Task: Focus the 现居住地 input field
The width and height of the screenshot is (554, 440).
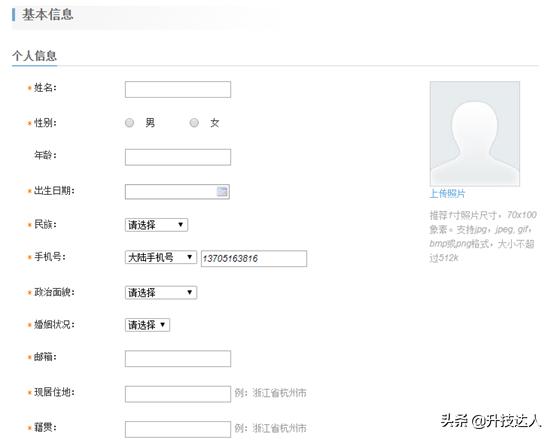Action: (178, 394)
